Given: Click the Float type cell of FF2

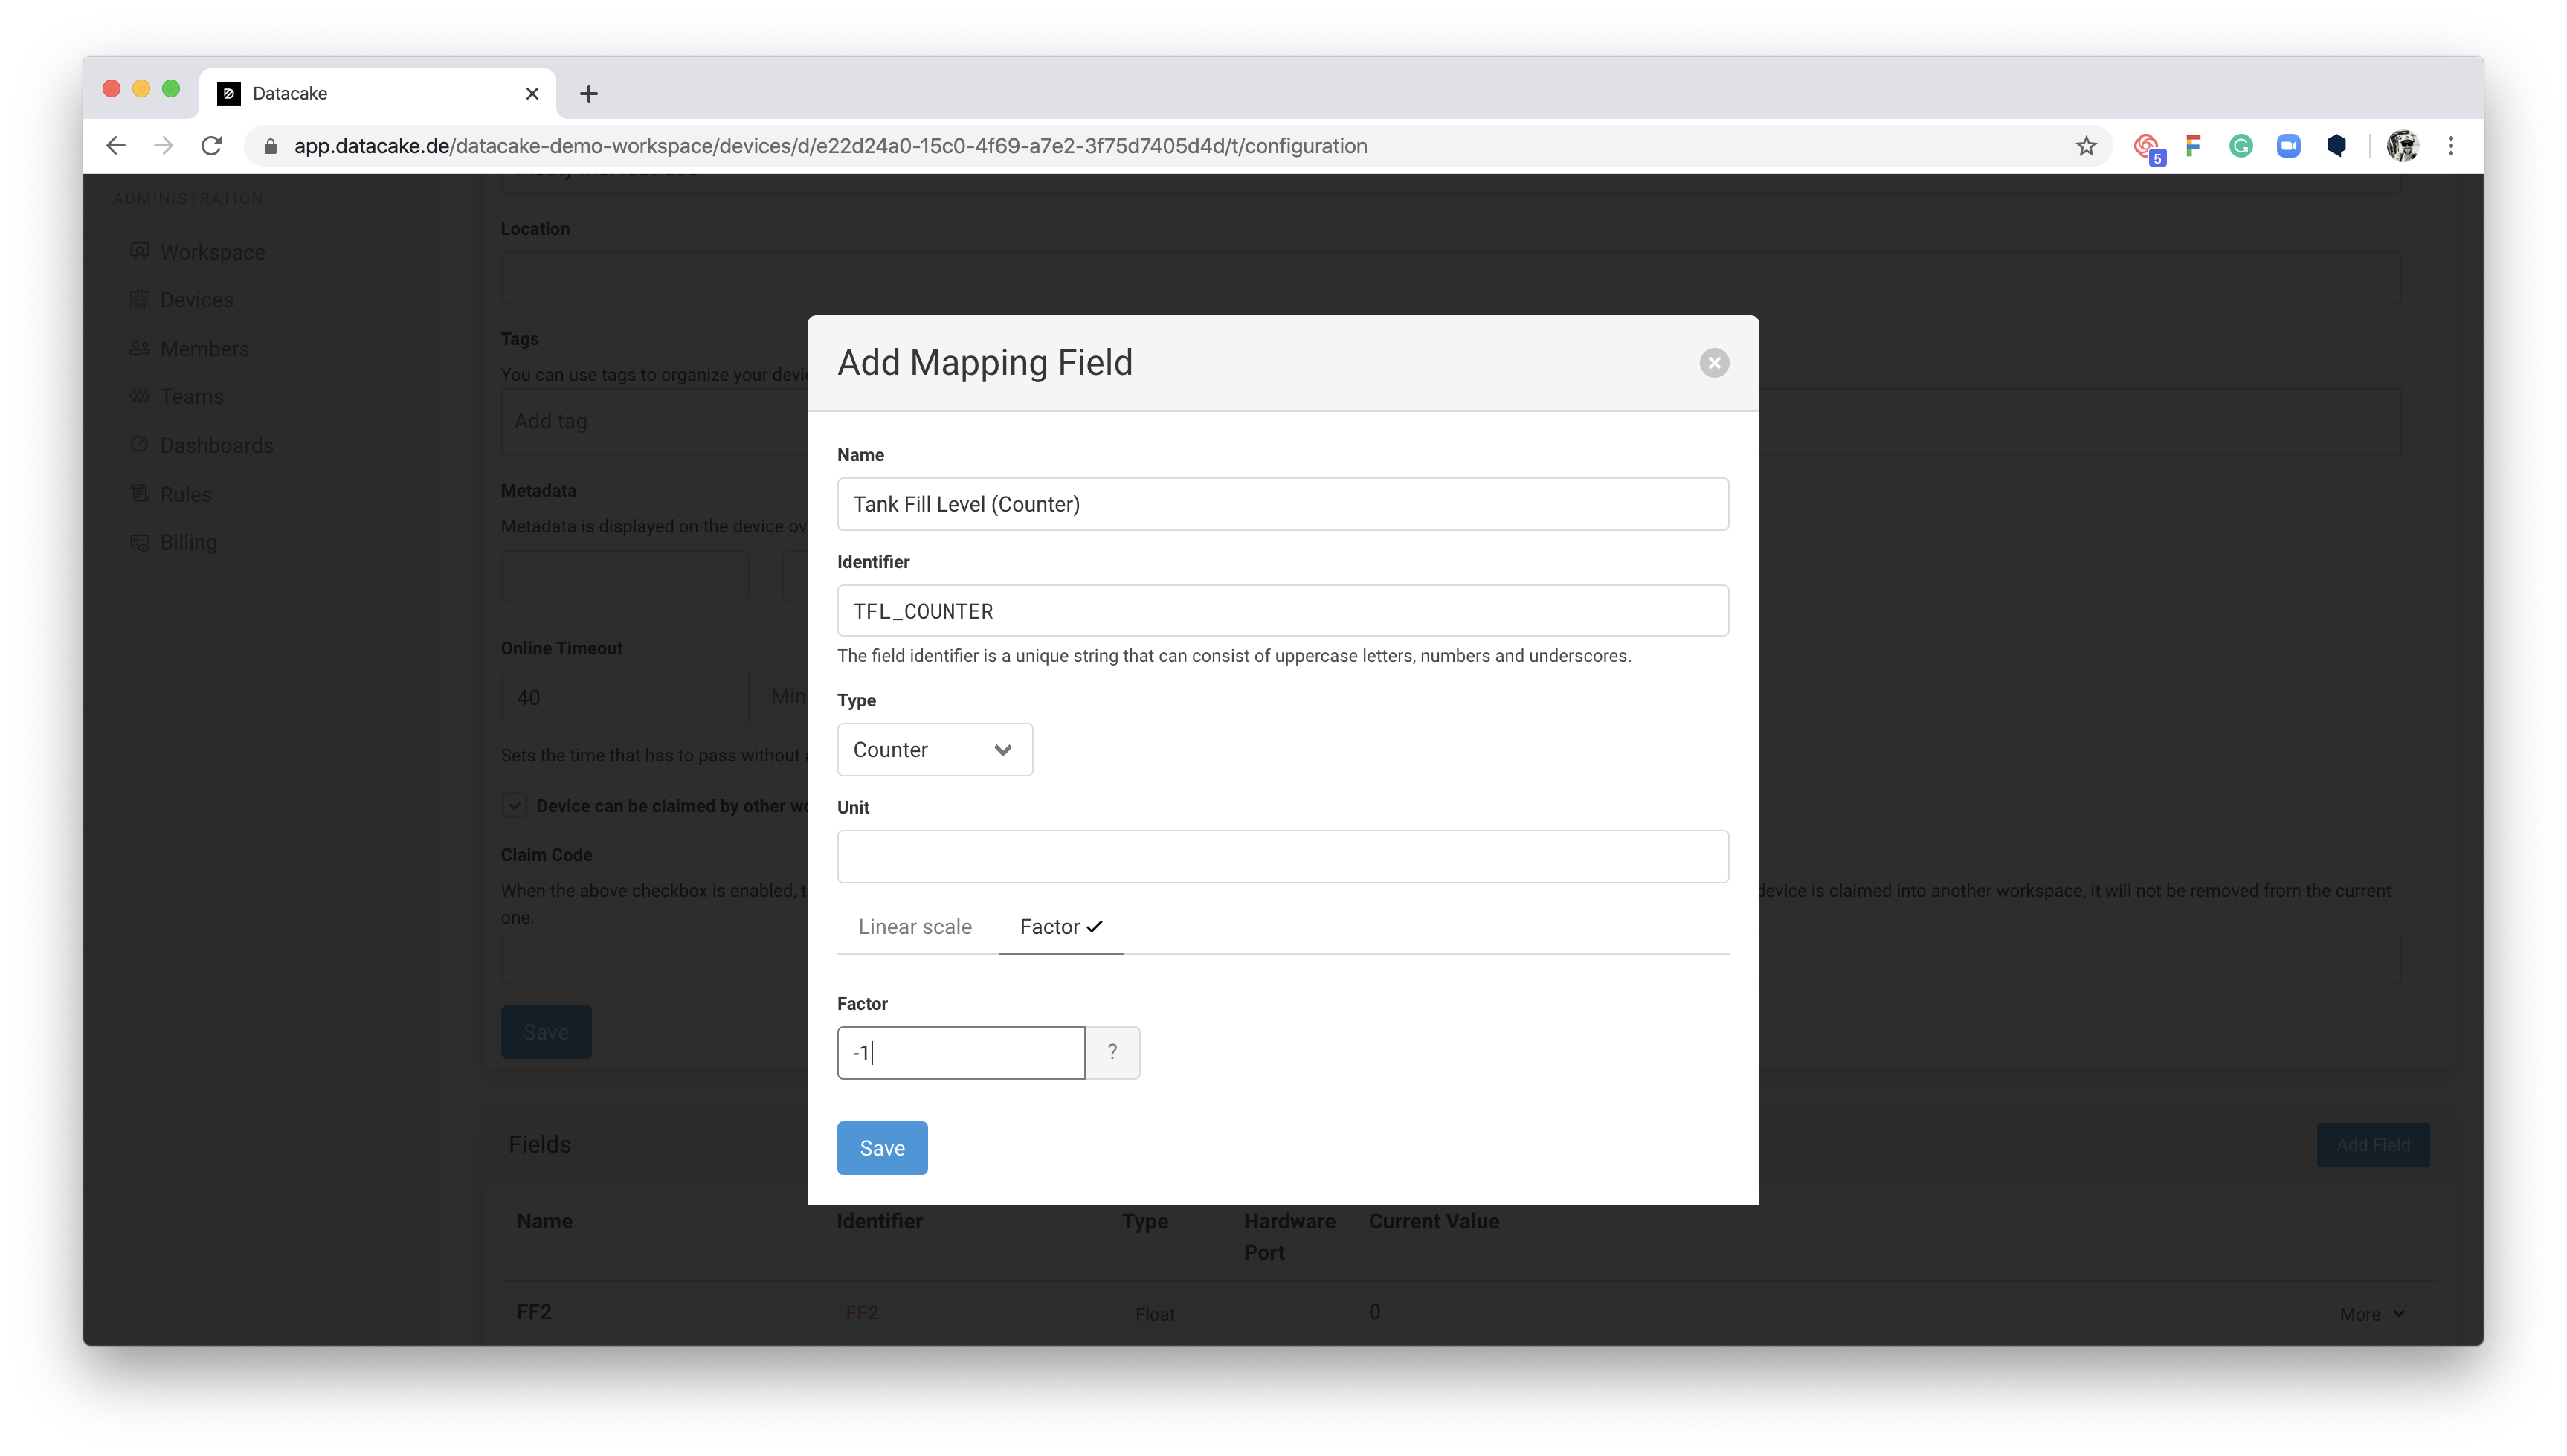Looking at the screenshot, I should point(1154,1314).
